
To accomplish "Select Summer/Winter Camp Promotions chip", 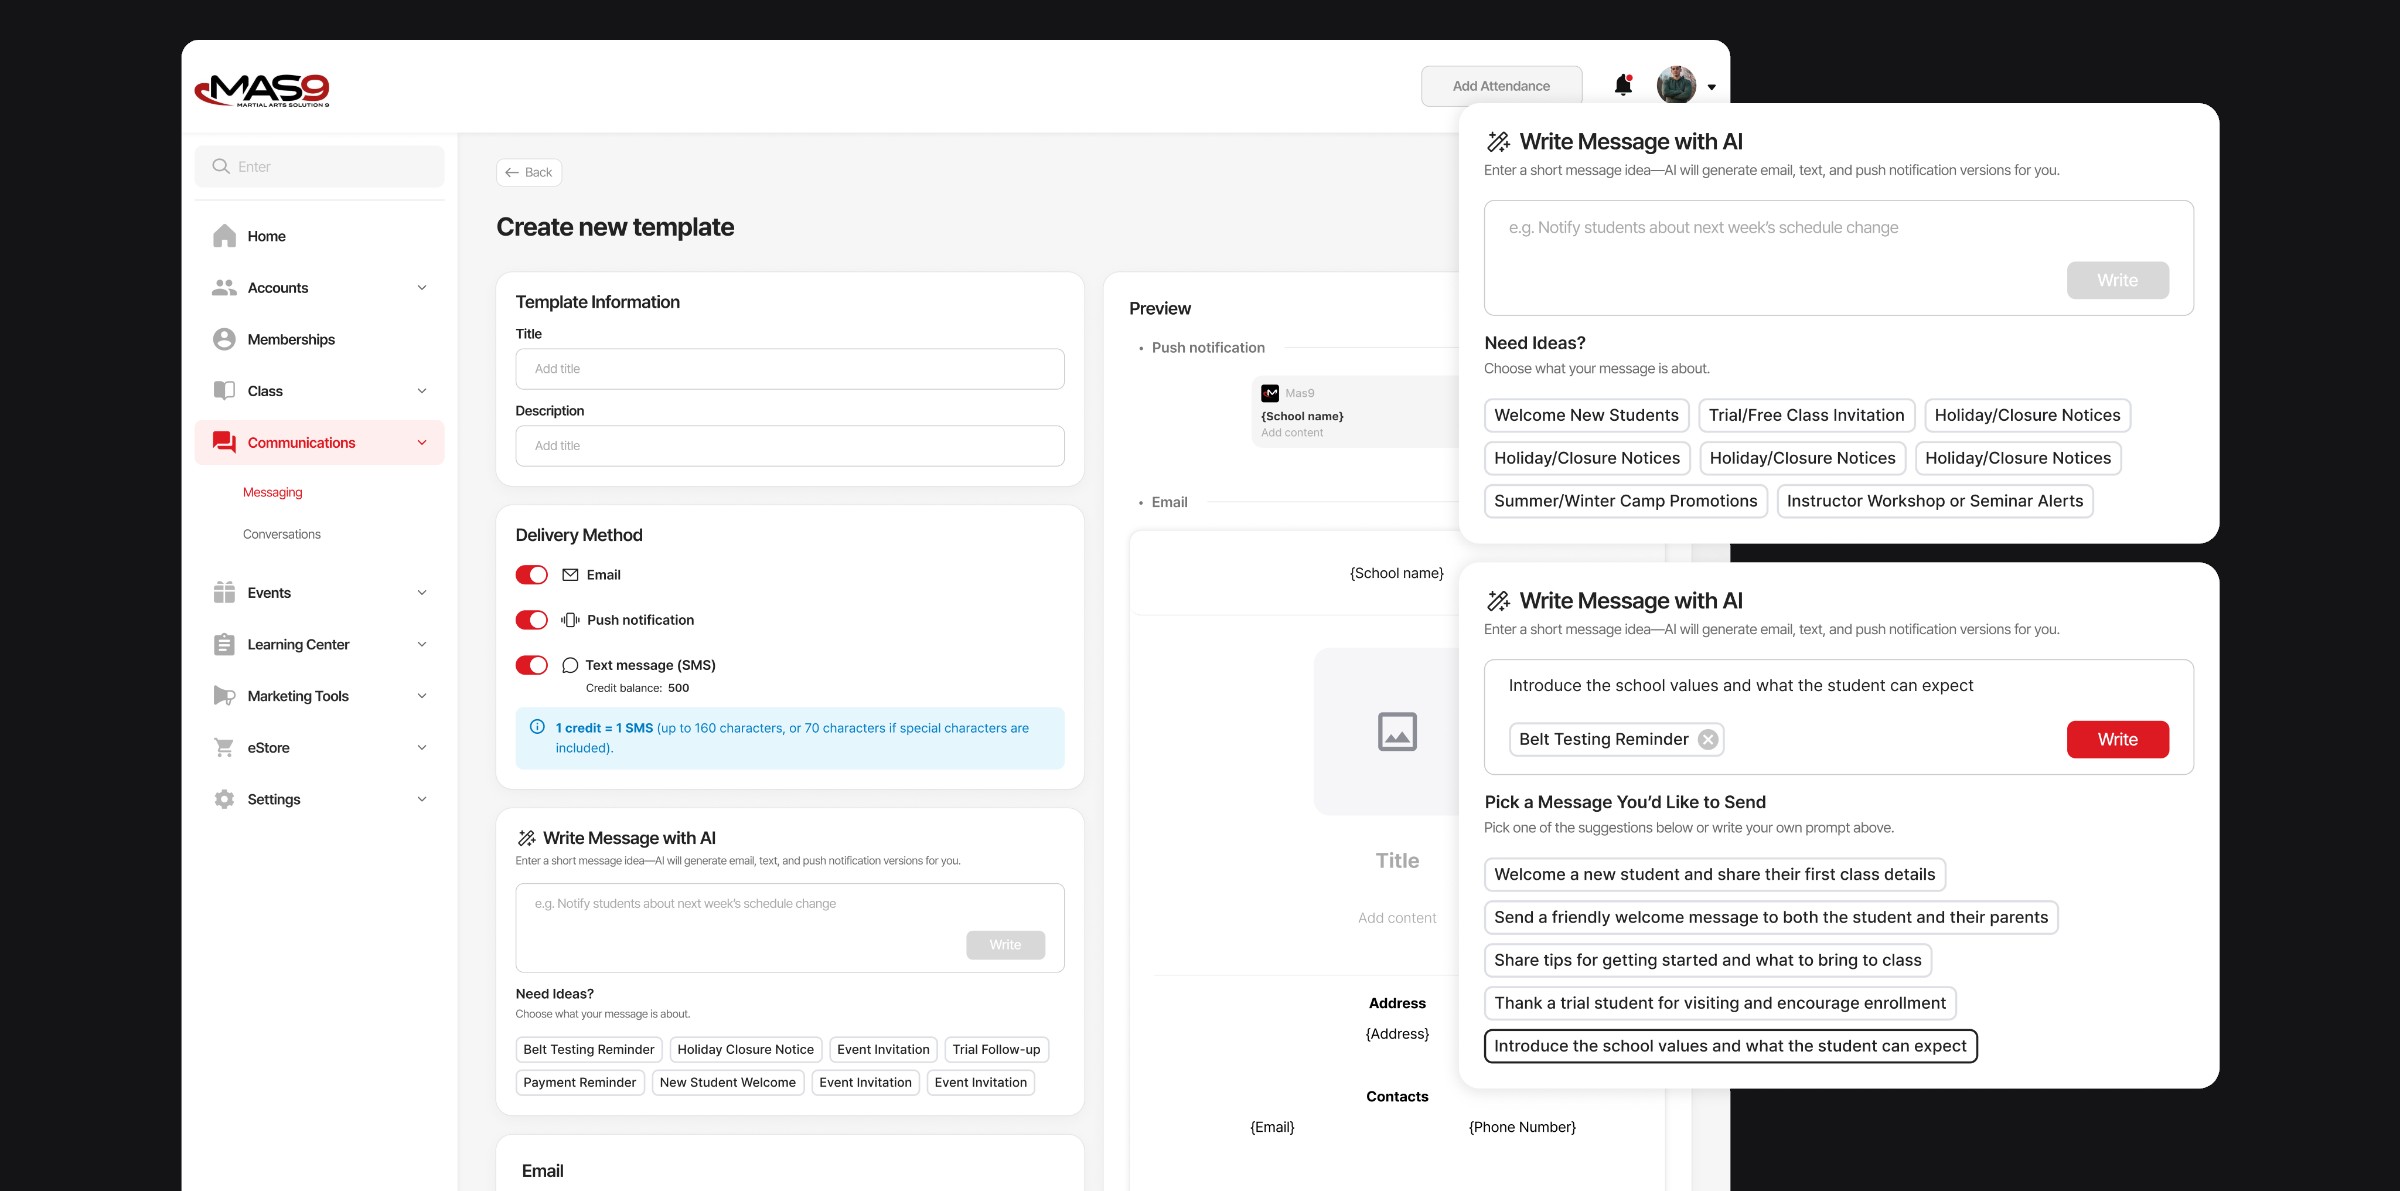I will point(1626,501).
